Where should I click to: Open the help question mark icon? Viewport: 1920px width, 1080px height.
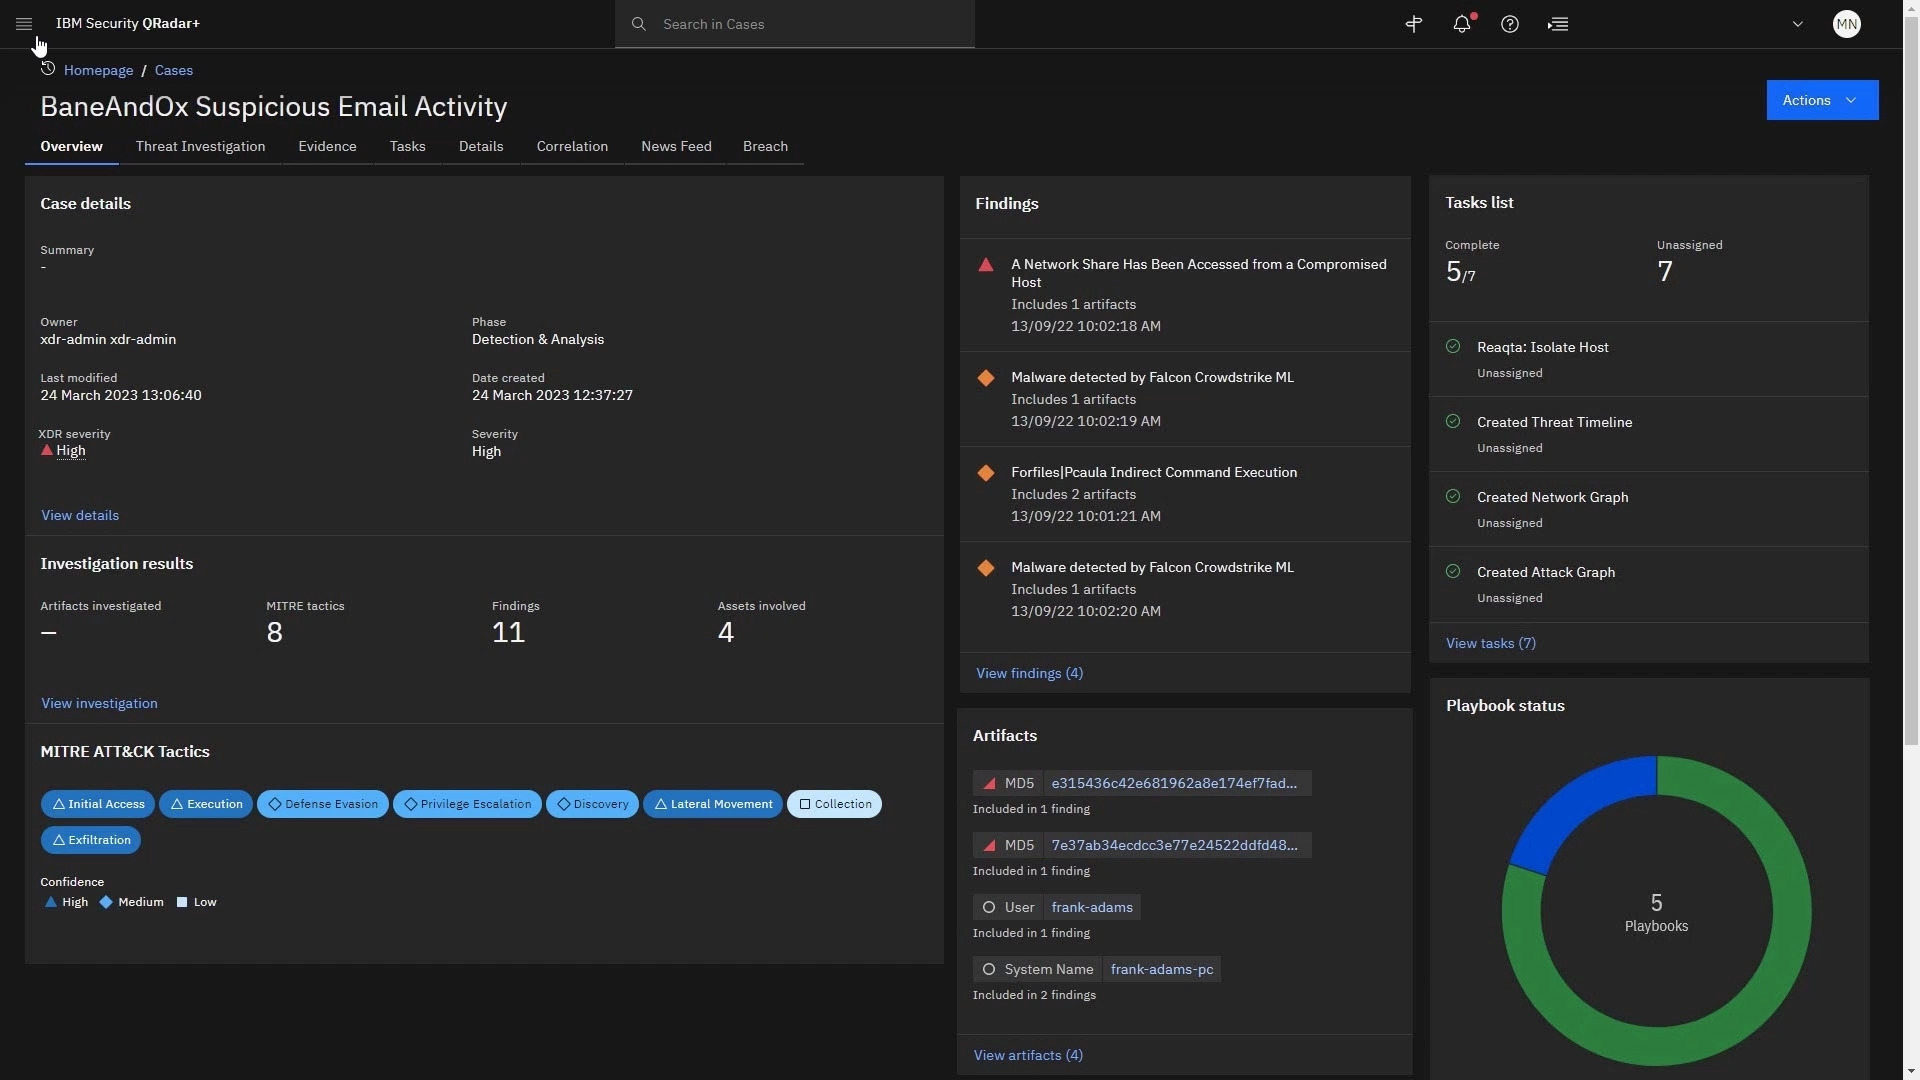pyautogui.click(x=1510, y=24)
